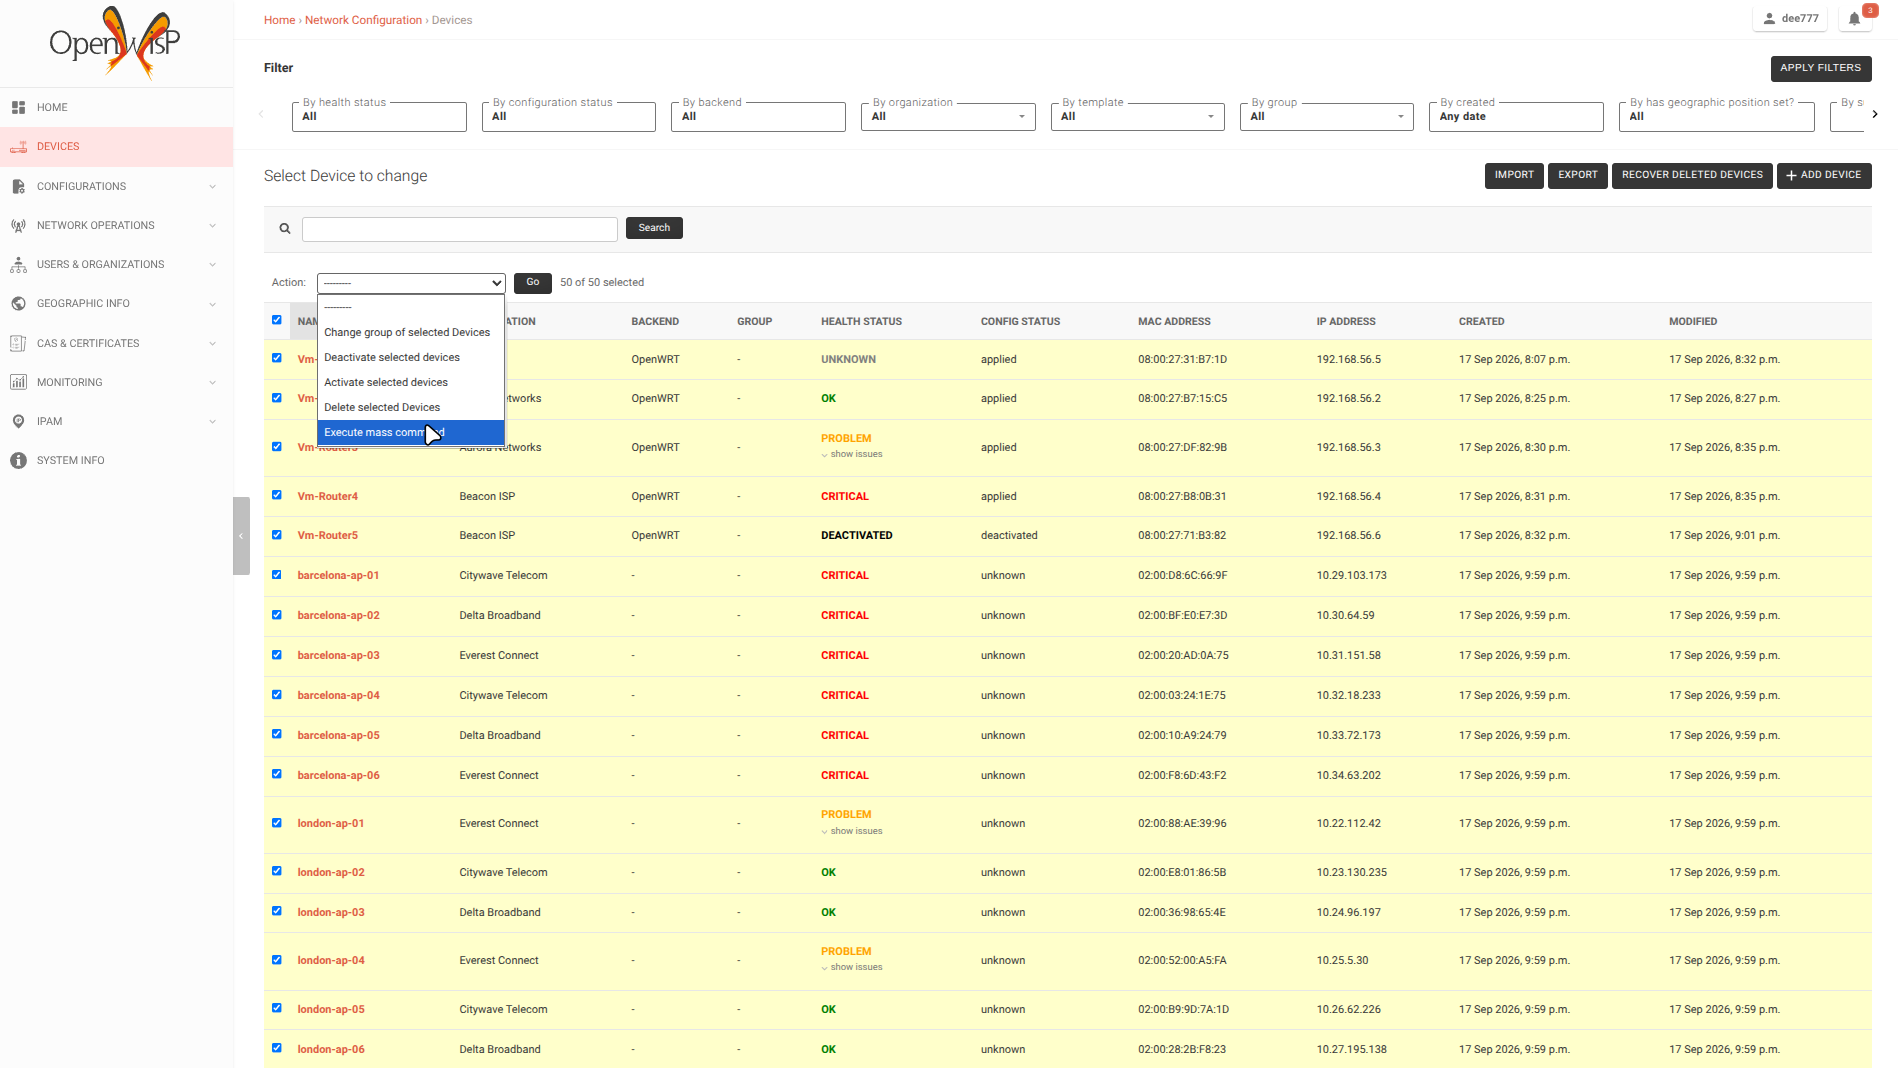The image size is (1898, 1068).
Task: Go to Home breadcrumb link
Action: 279,20
